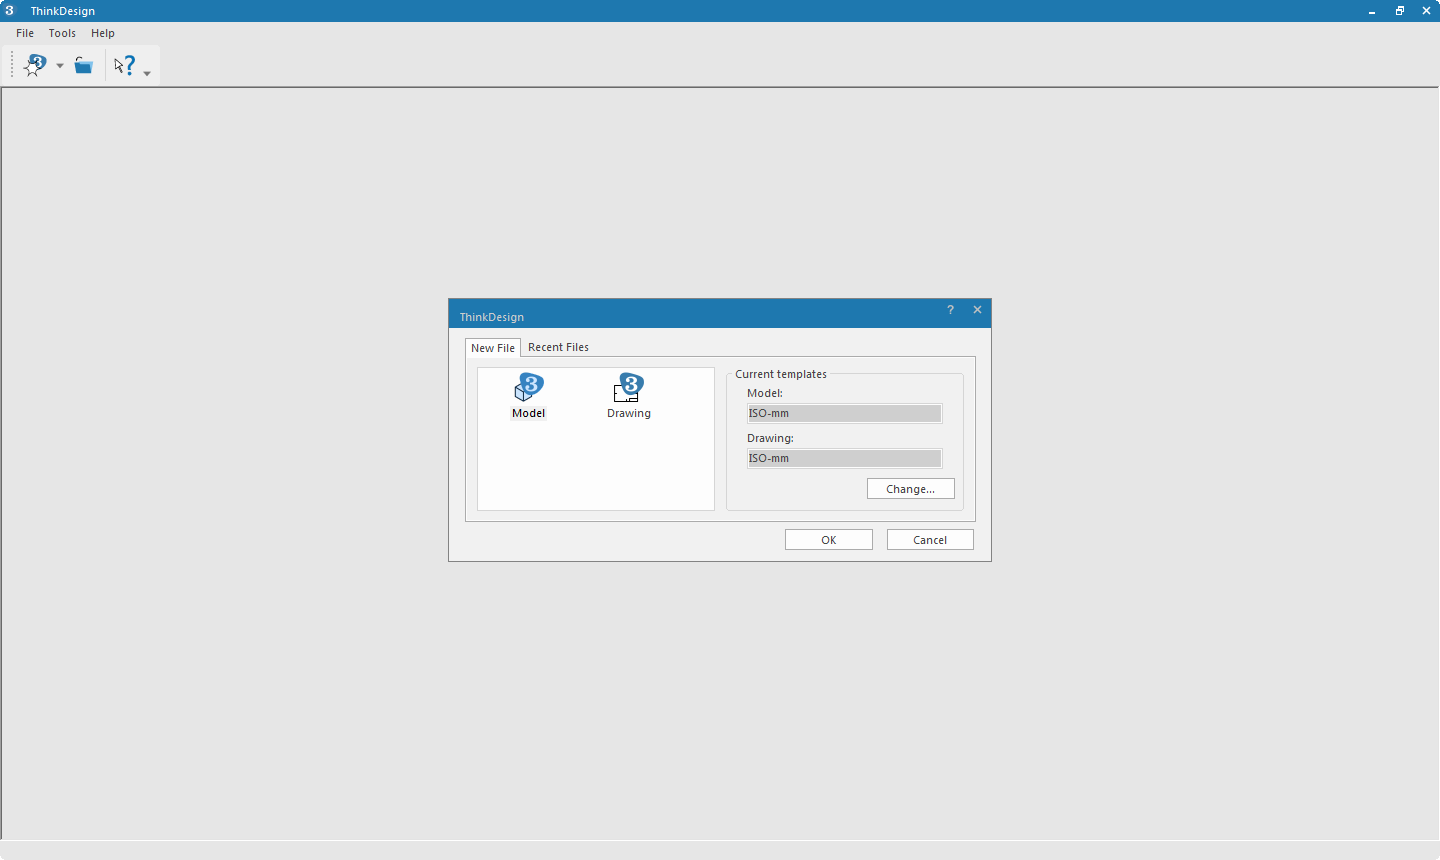The height and width of the screenshot is (860, 1440).
Task: Open the toolbar options arrow beside the help pointer
Action: (x=147, y=73)
